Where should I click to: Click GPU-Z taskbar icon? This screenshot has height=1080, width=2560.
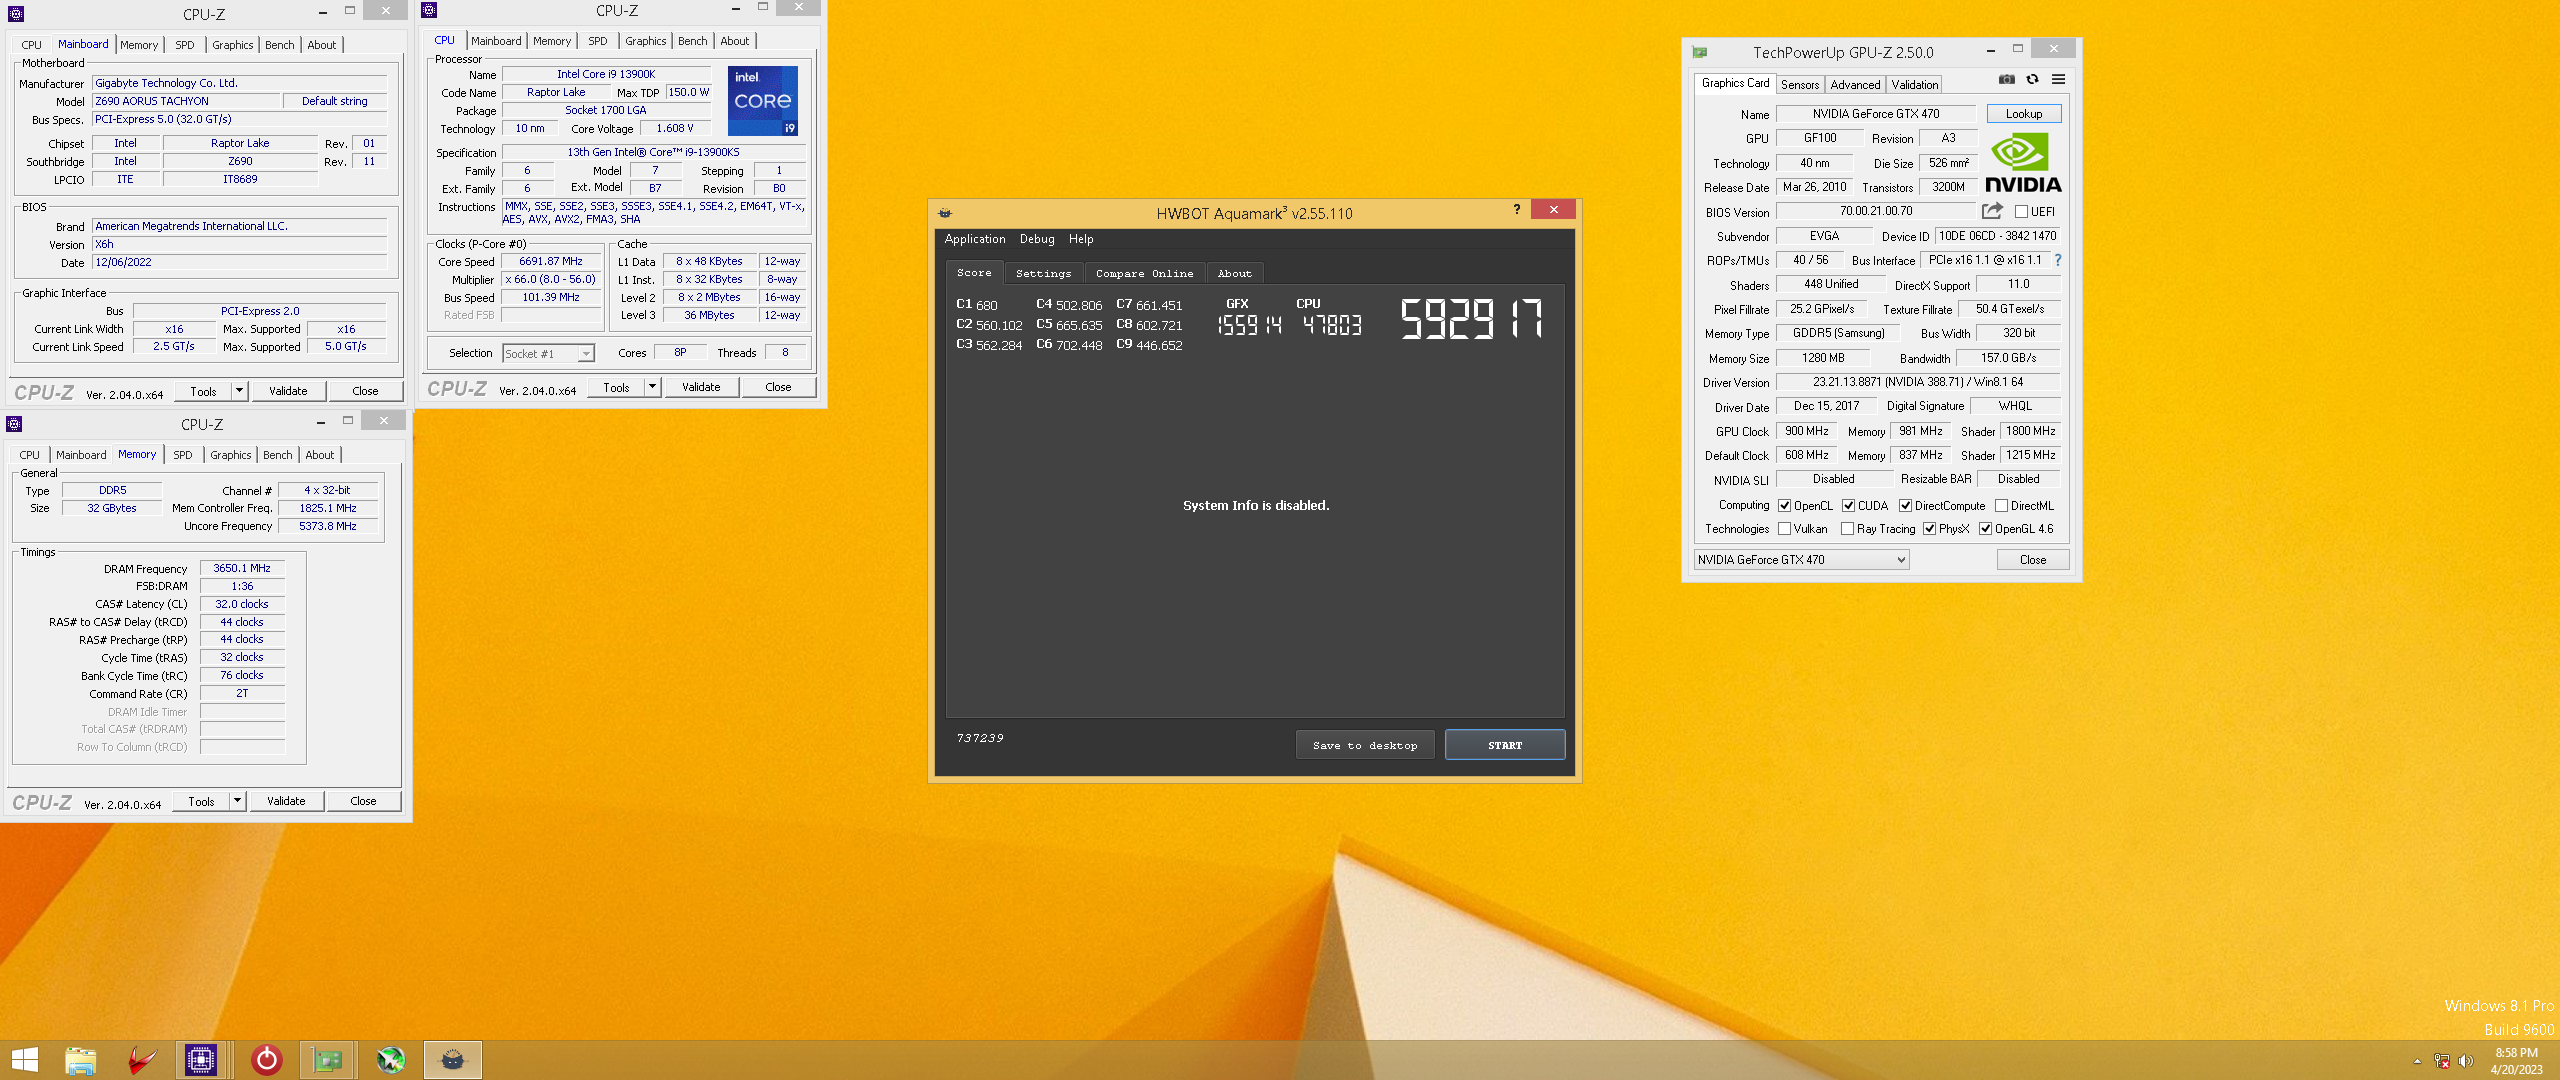tap(327, 1060)
